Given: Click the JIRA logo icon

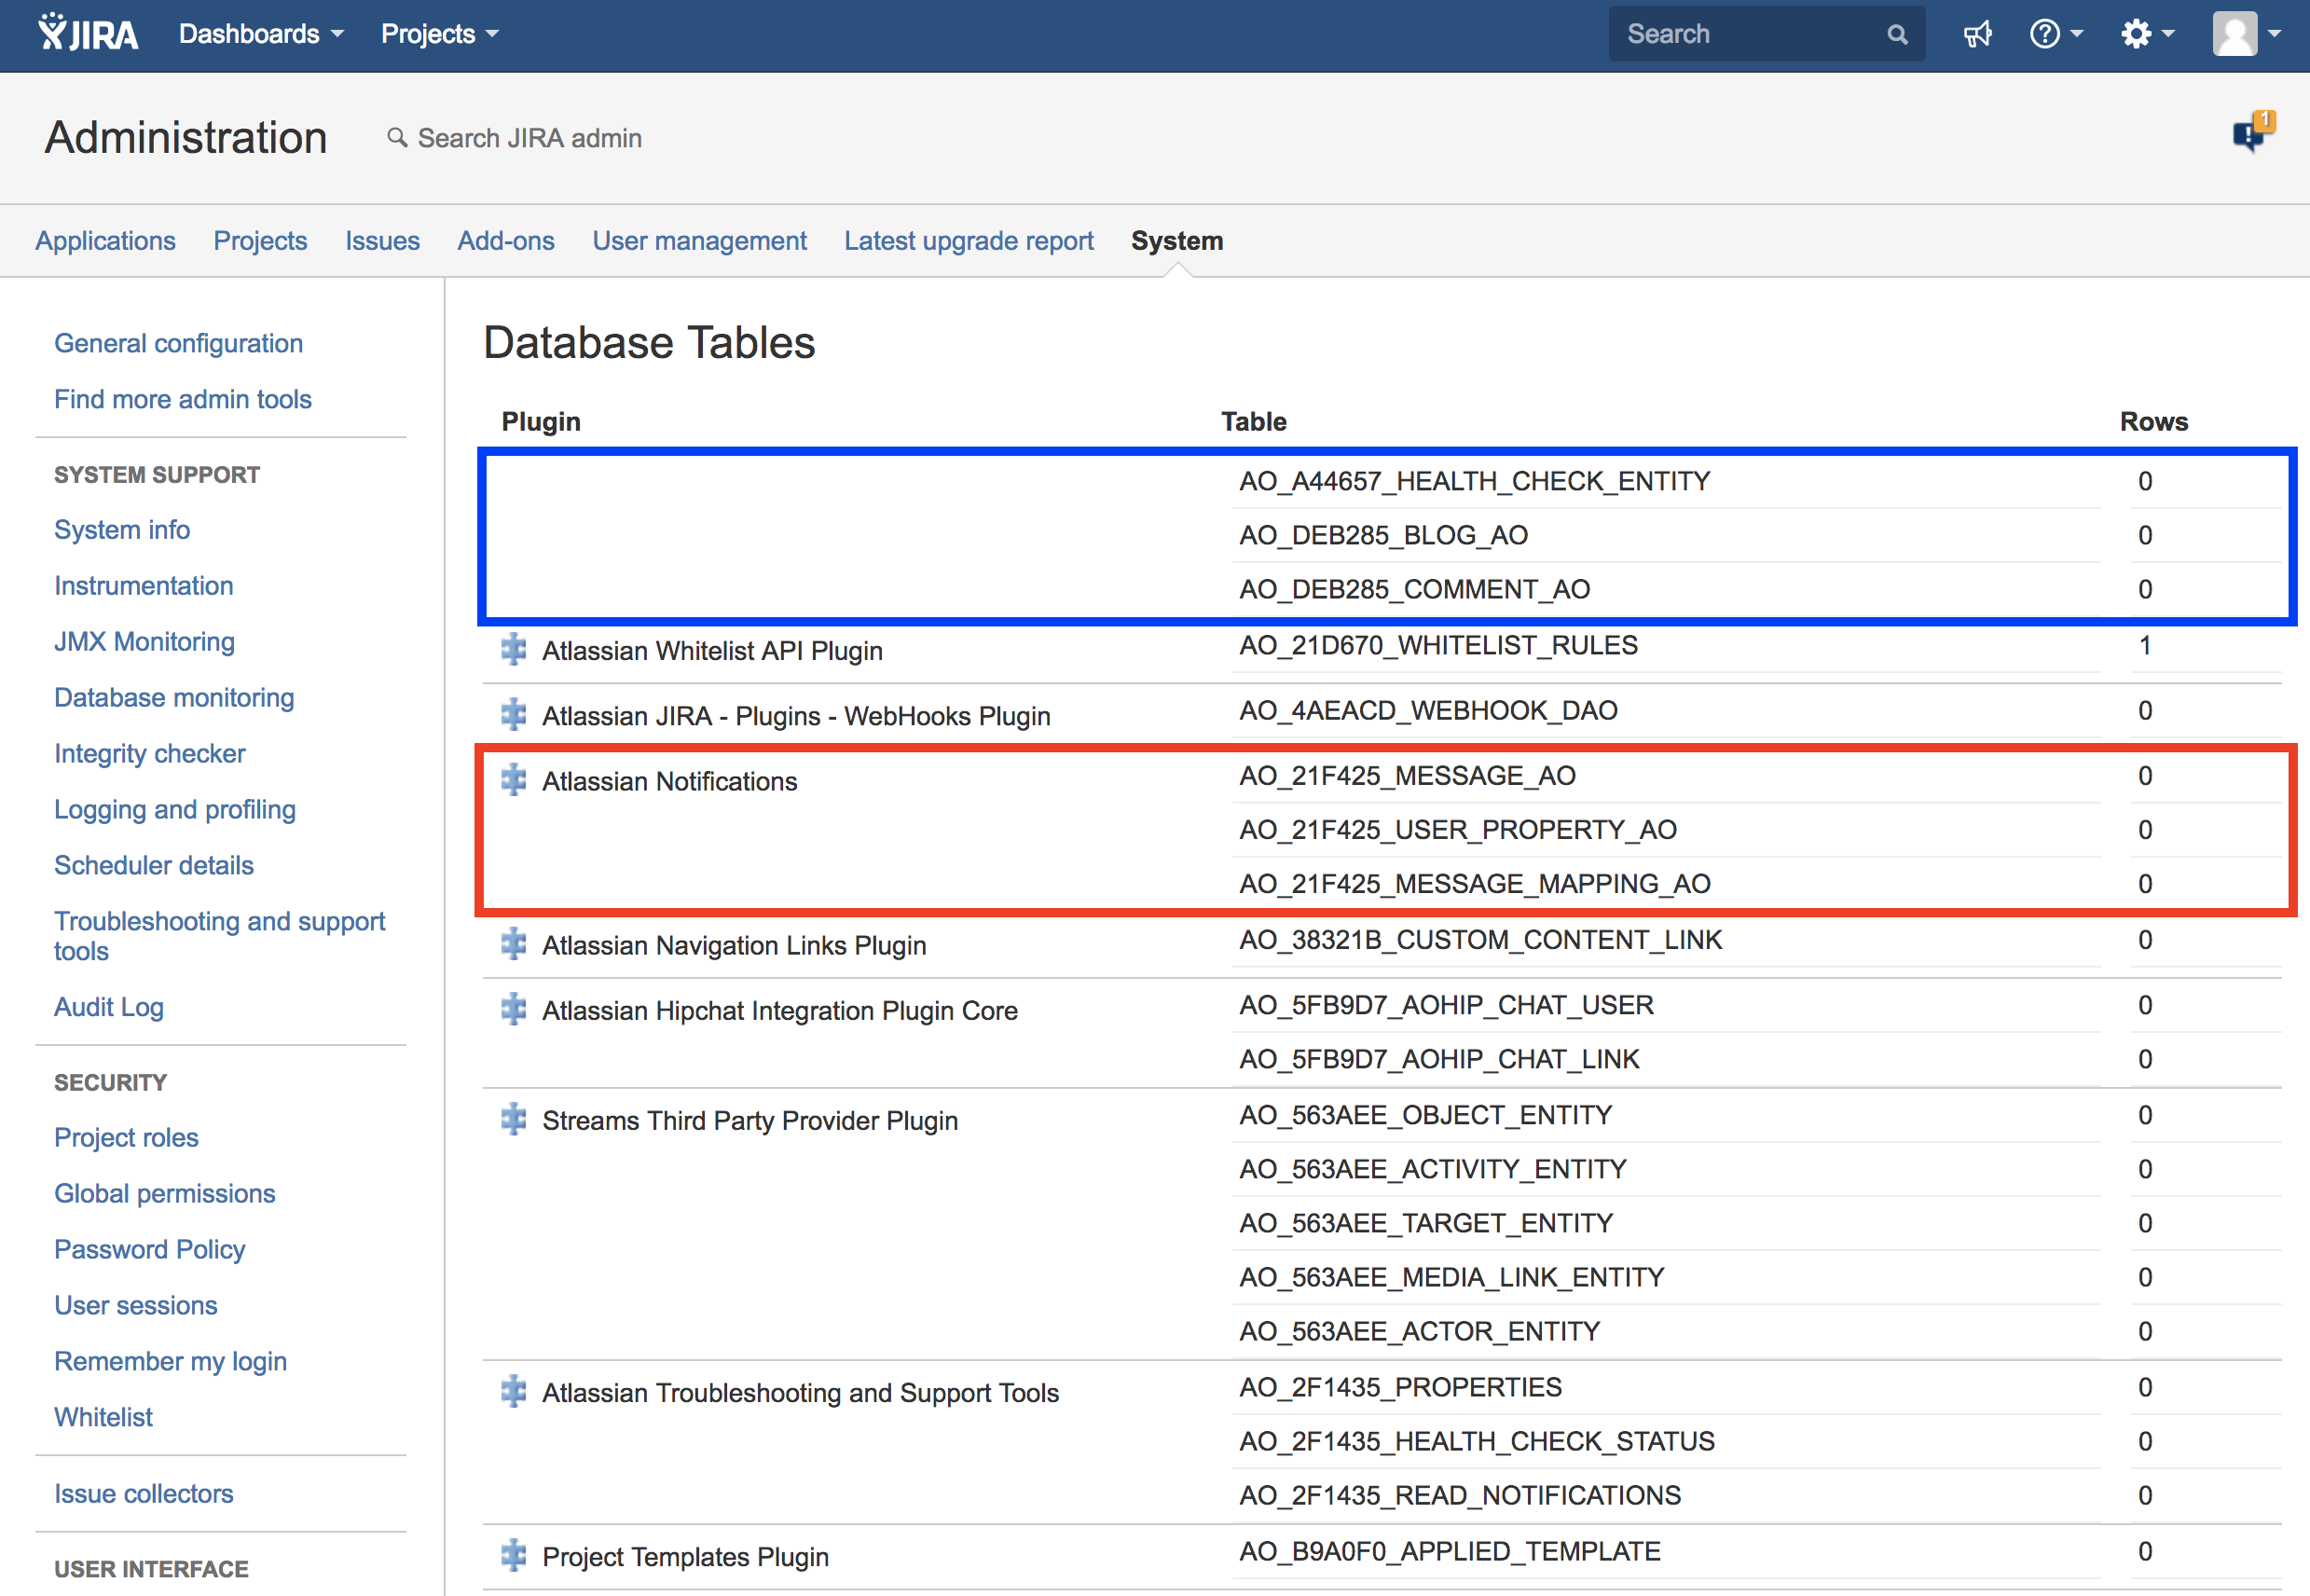Looking at the screenshot, I should click(88, 34).
